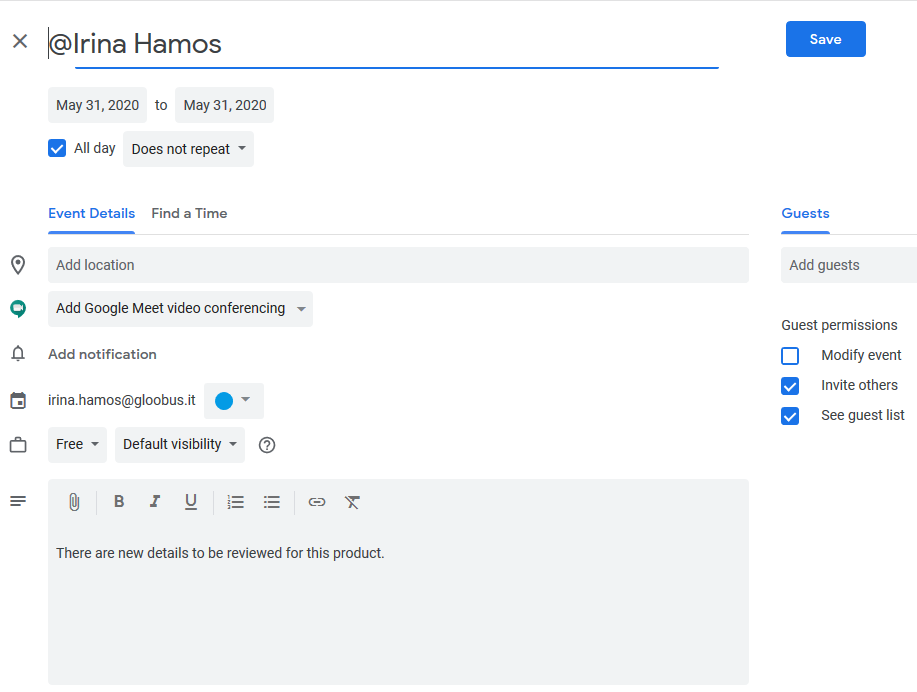The height and width of the screenshot is (692, 917).
Task: Click the Add location field
Action: (x=398, y=265)
